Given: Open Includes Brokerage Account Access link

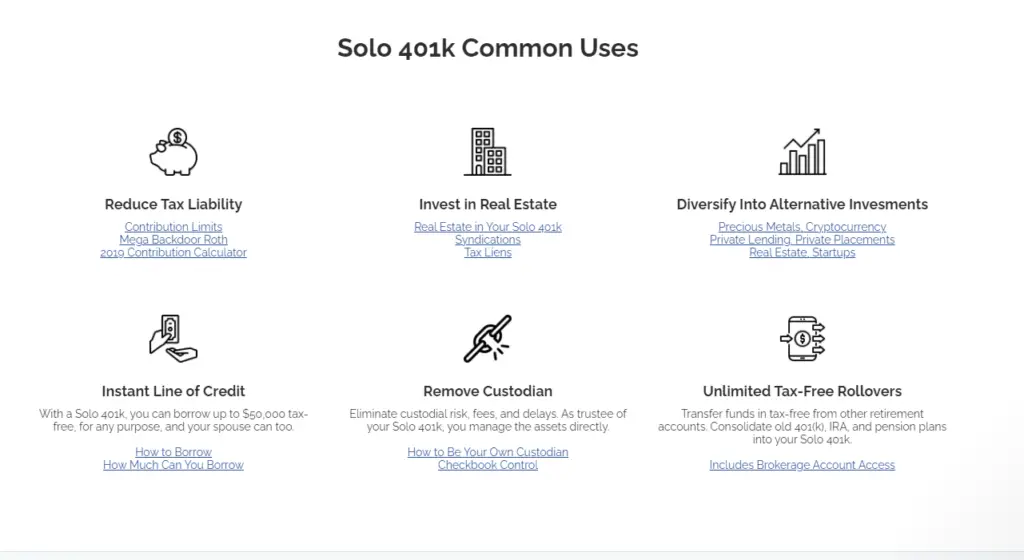Looking at the screenshot, I should click(x=802, y=465).
